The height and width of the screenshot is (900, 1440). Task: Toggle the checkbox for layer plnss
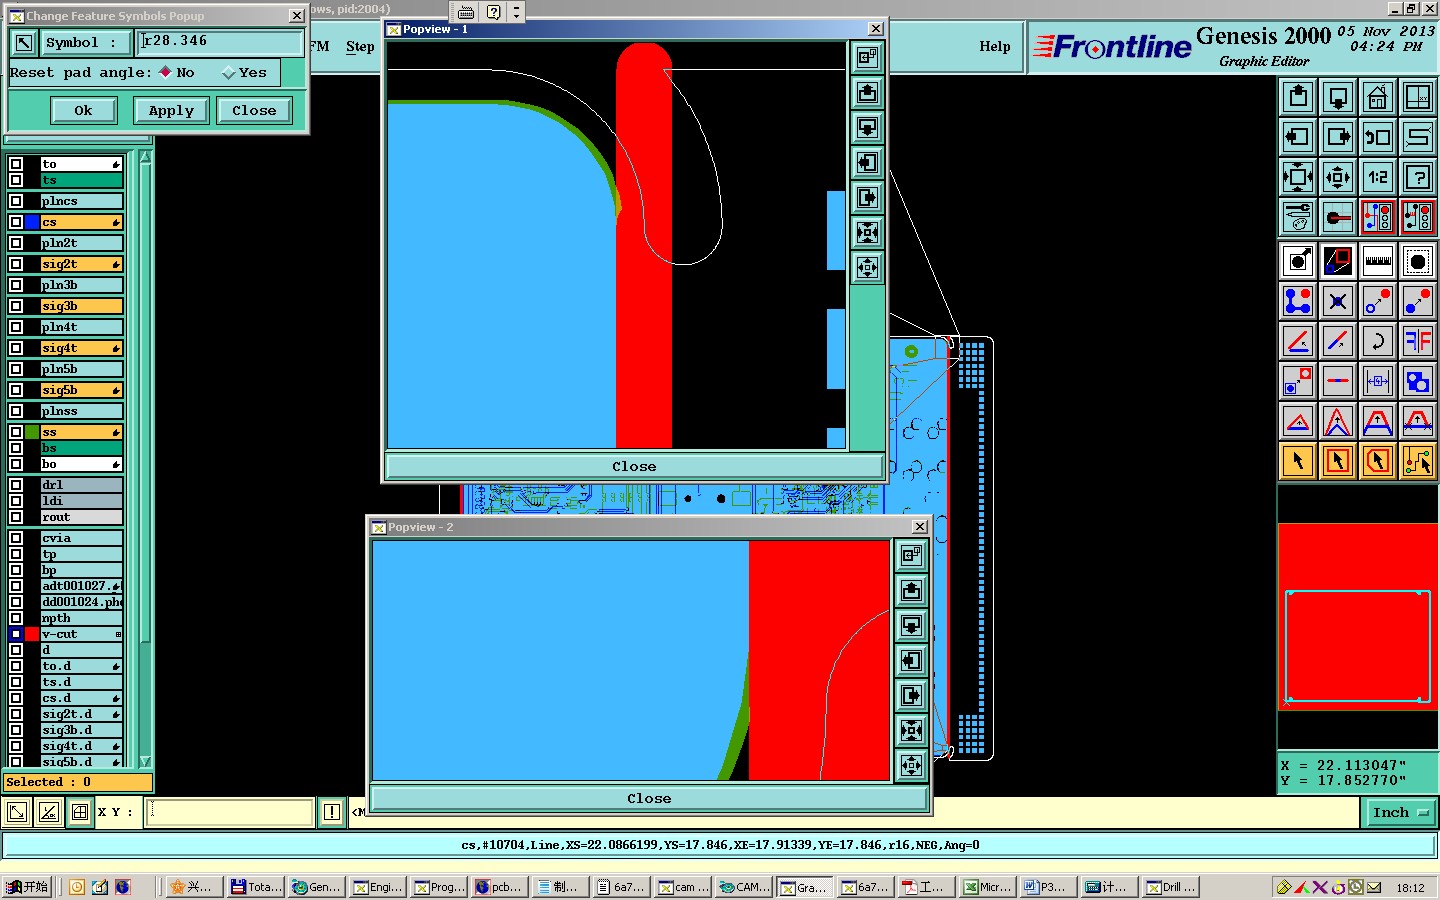16,411
